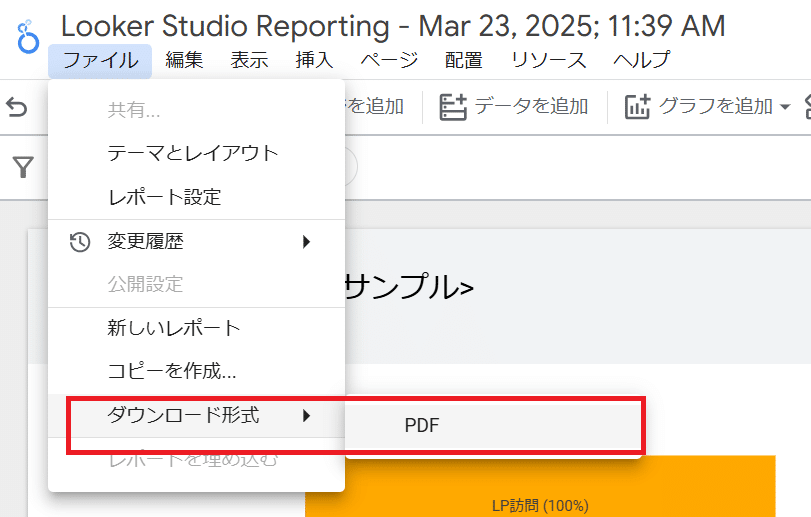Image resolution: width=811 pixels, height=517 pixels.
Task: Open the ページ menu
Action: click(389, 60)
